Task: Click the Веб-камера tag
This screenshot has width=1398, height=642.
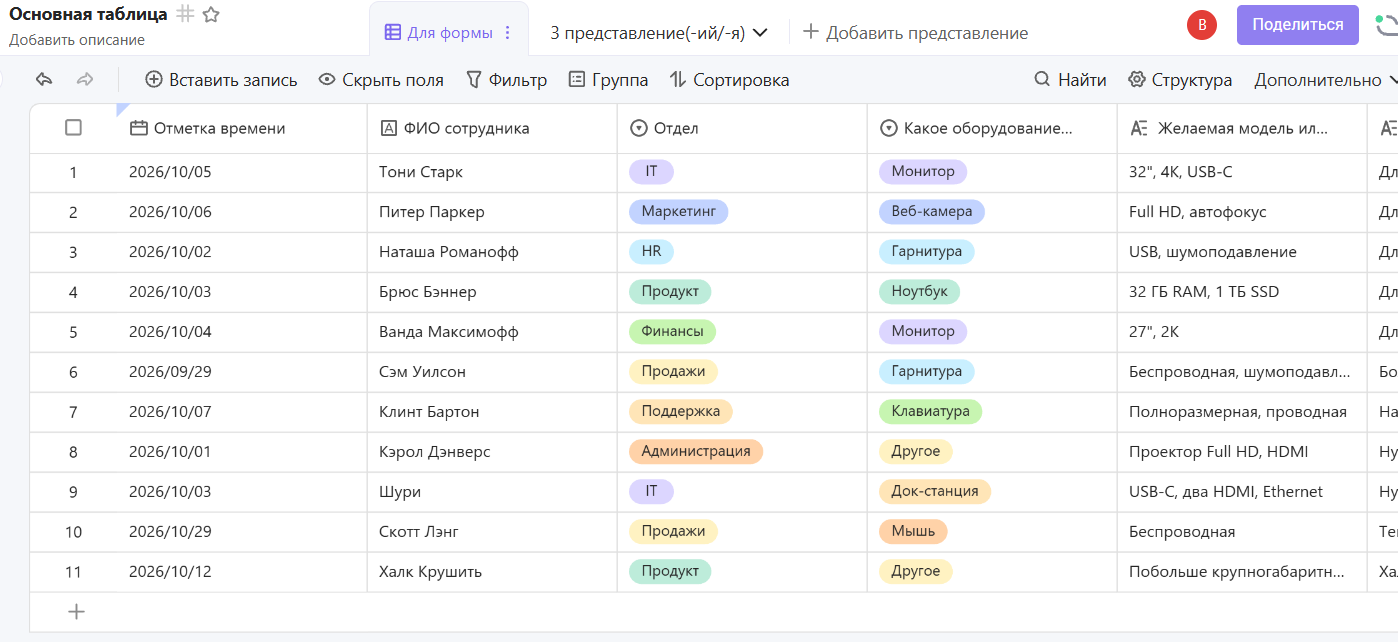Action: (x=932, y=211)
